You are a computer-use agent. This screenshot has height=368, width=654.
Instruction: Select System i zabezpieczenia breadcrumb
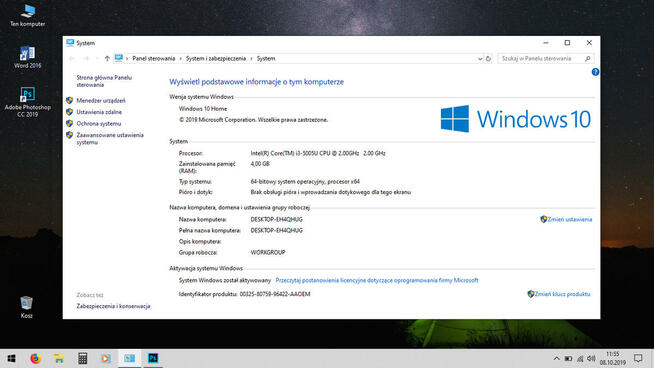pyautogui.click(x=216, y=58)
